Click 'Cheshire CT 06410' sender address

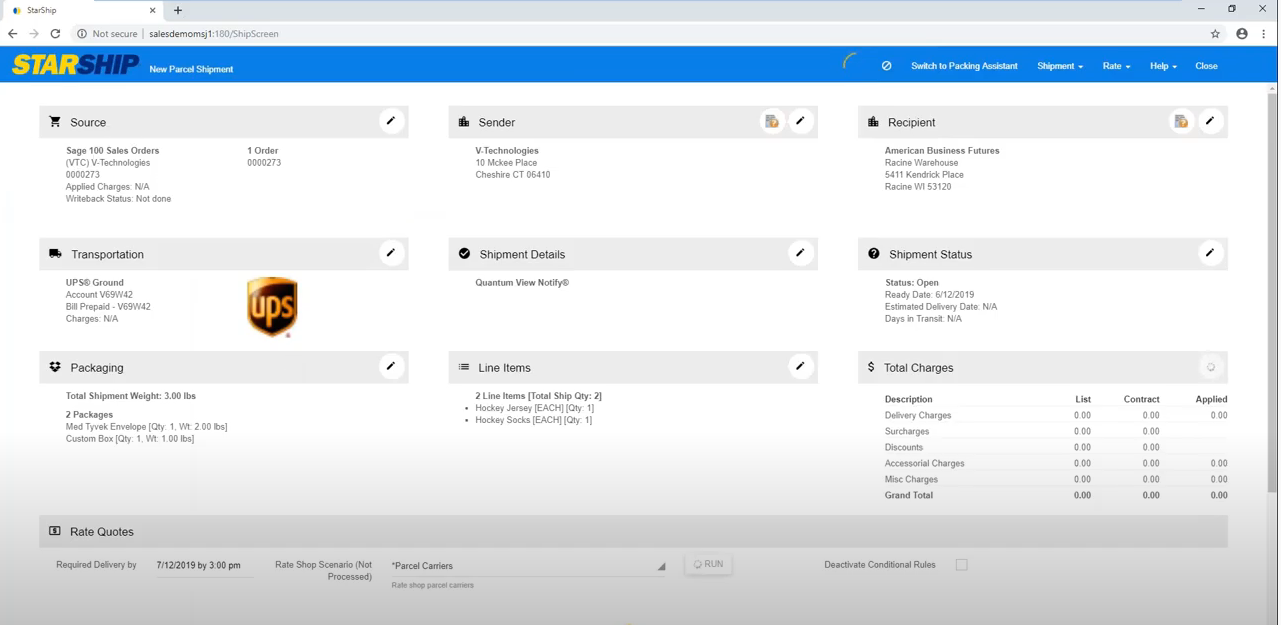(513, 175)
